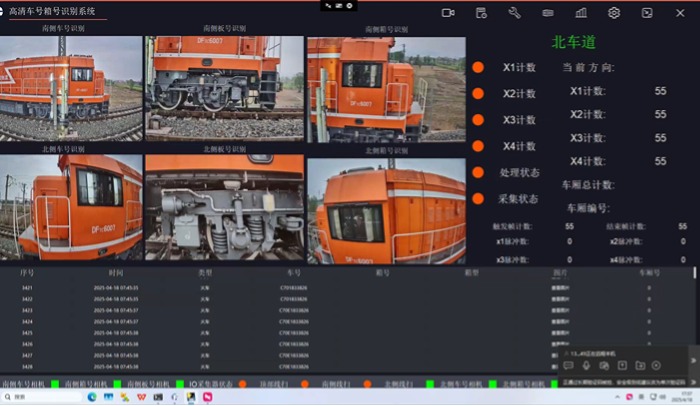This screenshot has width=700, height=406.
Task: Click the keyboard-shaped toolbar icon
Action: (548, 13)
